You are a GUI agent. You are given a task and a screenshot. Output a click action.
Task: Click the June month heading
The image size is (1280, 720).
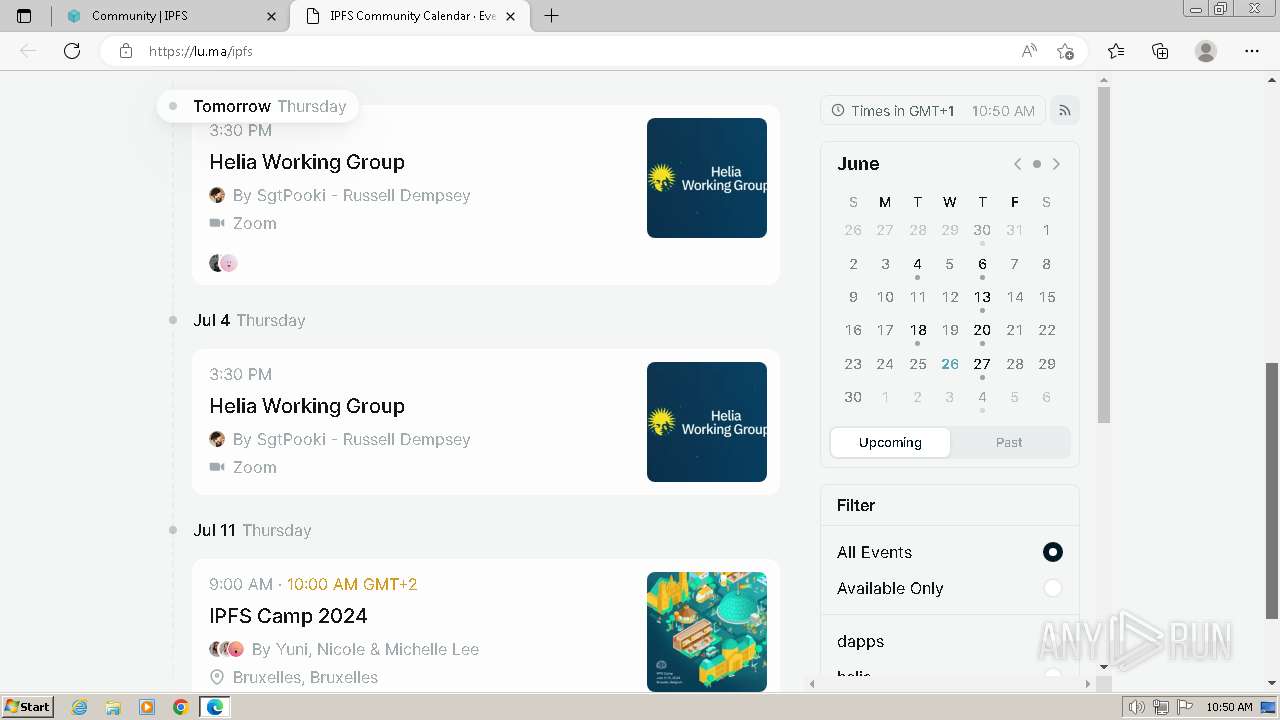point(858,164)
